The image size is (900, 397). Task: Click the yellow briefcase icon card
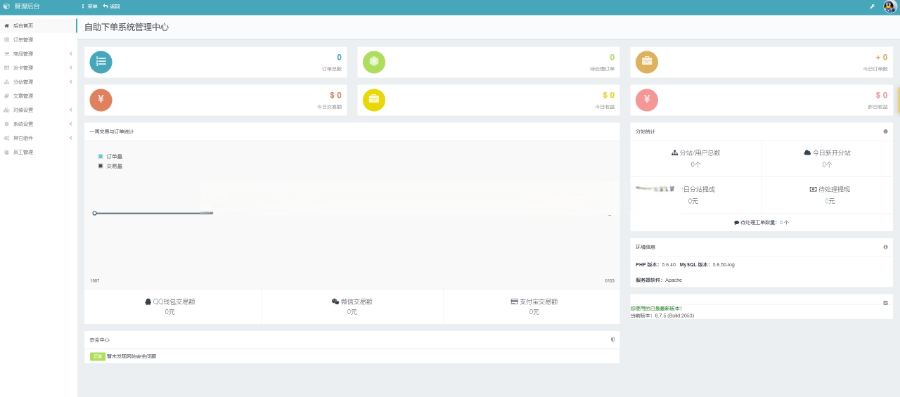coord(374,100)
